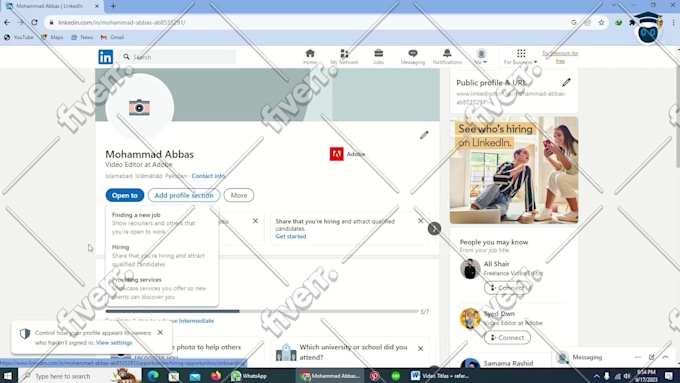680x383 pixels.
Task: Bookmark this page star icon
Action: point(601,23)
